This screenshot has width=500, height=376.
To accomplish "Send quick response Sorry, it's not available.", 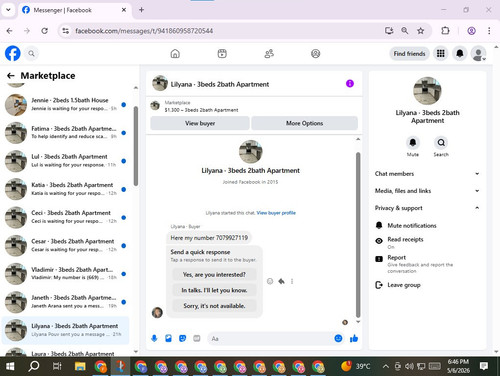I will point(214,306).
